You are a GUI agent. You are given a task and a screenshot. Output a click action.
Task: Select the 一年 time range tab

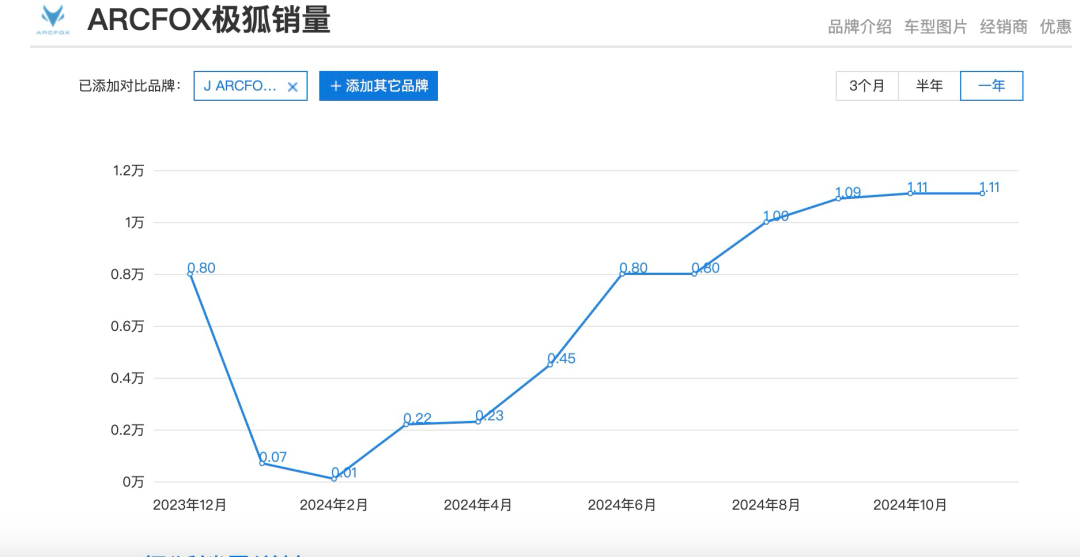coord(991,86)
